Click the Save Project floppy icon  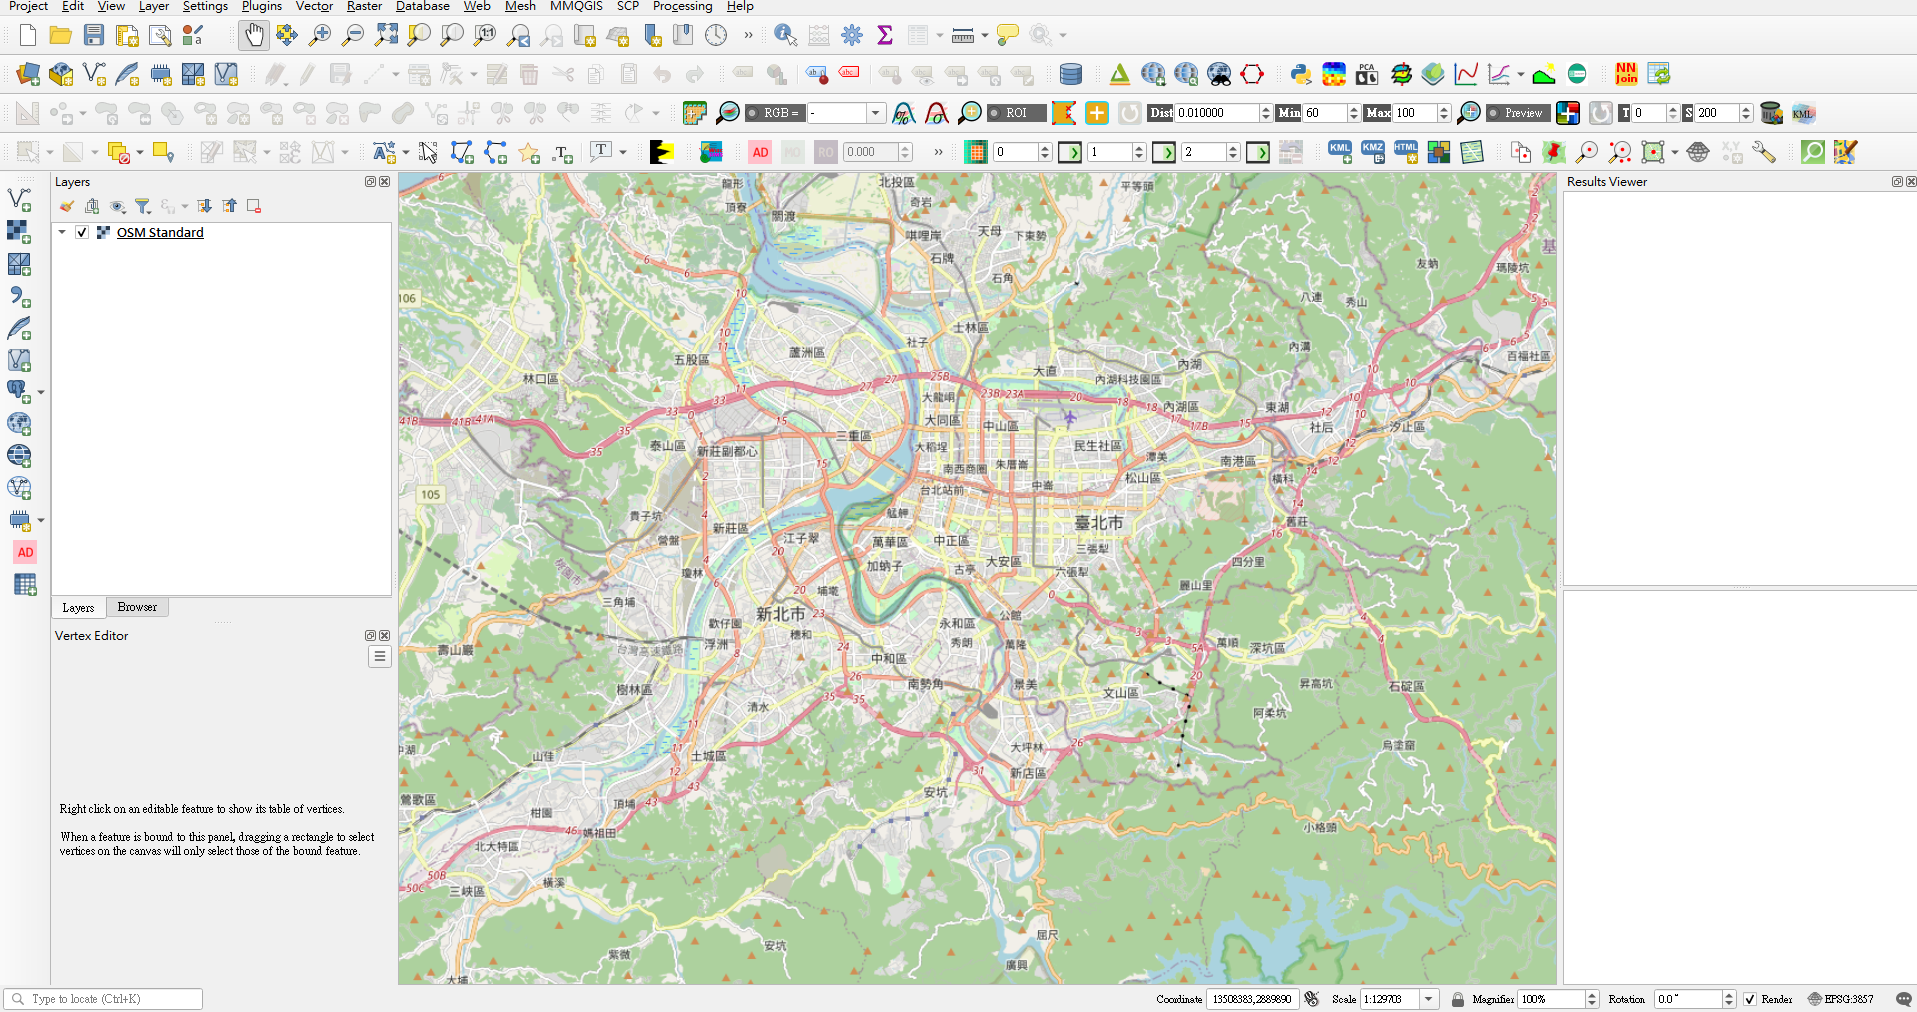tap(94, 36)
